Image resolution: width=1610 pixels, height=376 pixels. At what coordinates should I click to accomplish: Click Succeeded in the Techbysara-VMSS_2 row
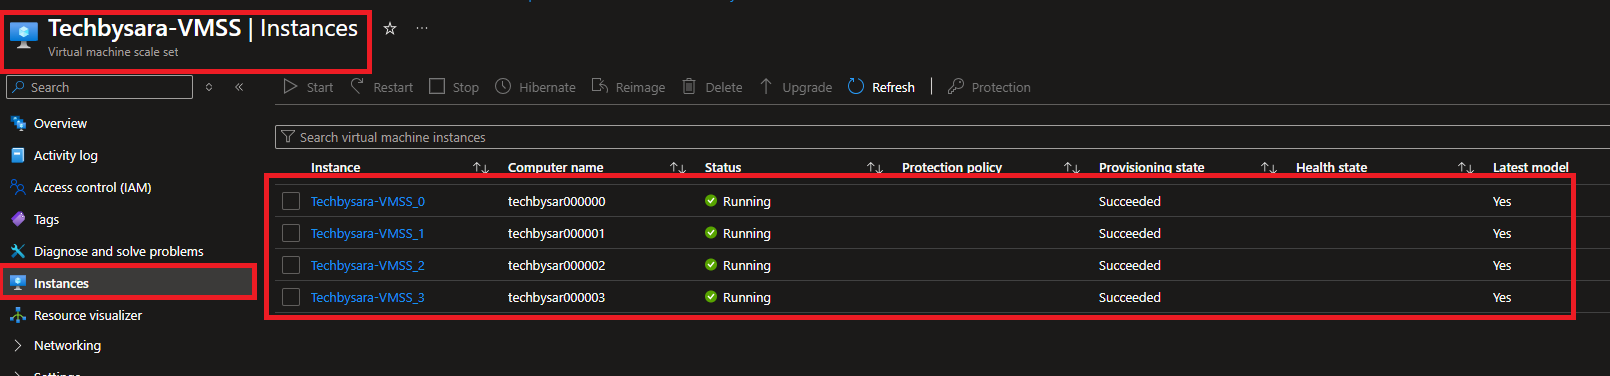point(1130,265)
